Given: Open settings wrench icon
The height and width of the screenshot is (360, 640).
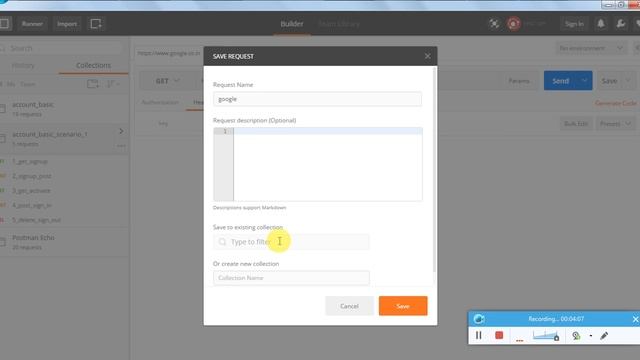Looking at the screenshot, I should tap(621, 24).
